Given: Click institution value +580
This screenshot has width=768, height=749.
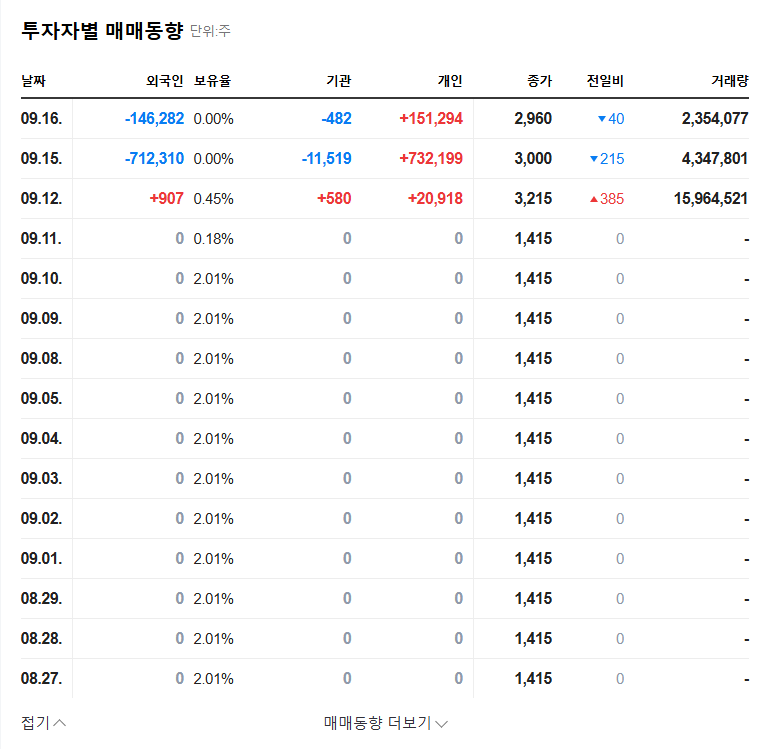Looking at the screenshot, I should [334, 198].
